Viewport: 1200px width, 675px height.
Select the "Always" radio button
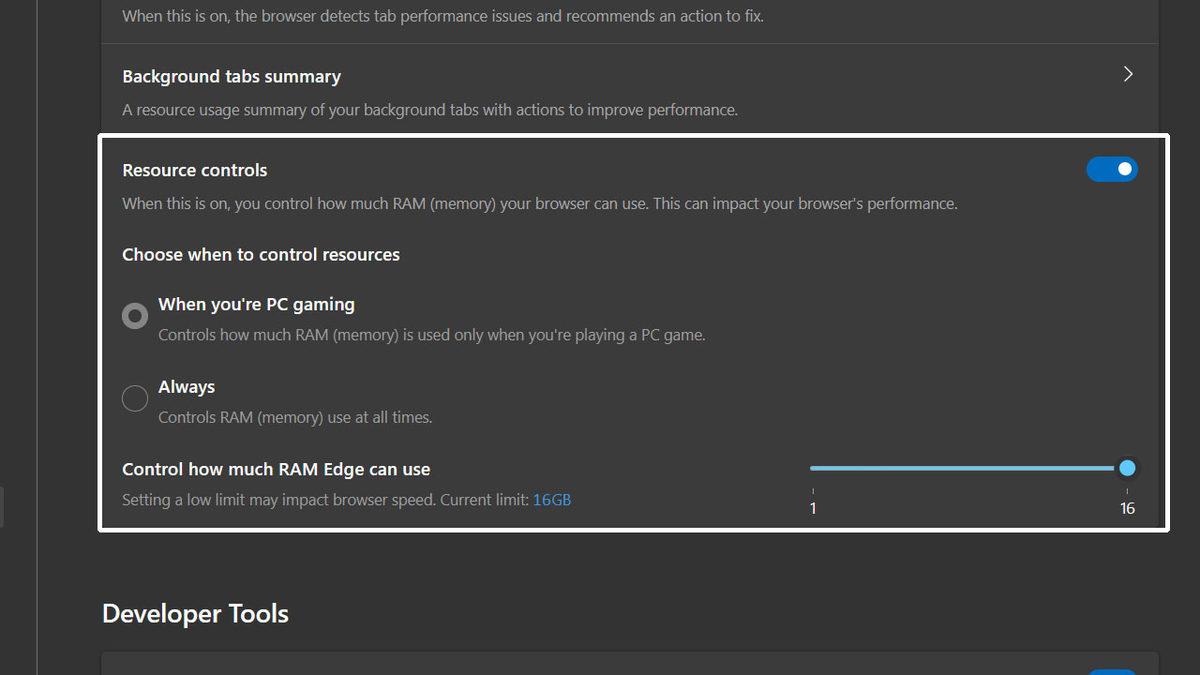135,398
